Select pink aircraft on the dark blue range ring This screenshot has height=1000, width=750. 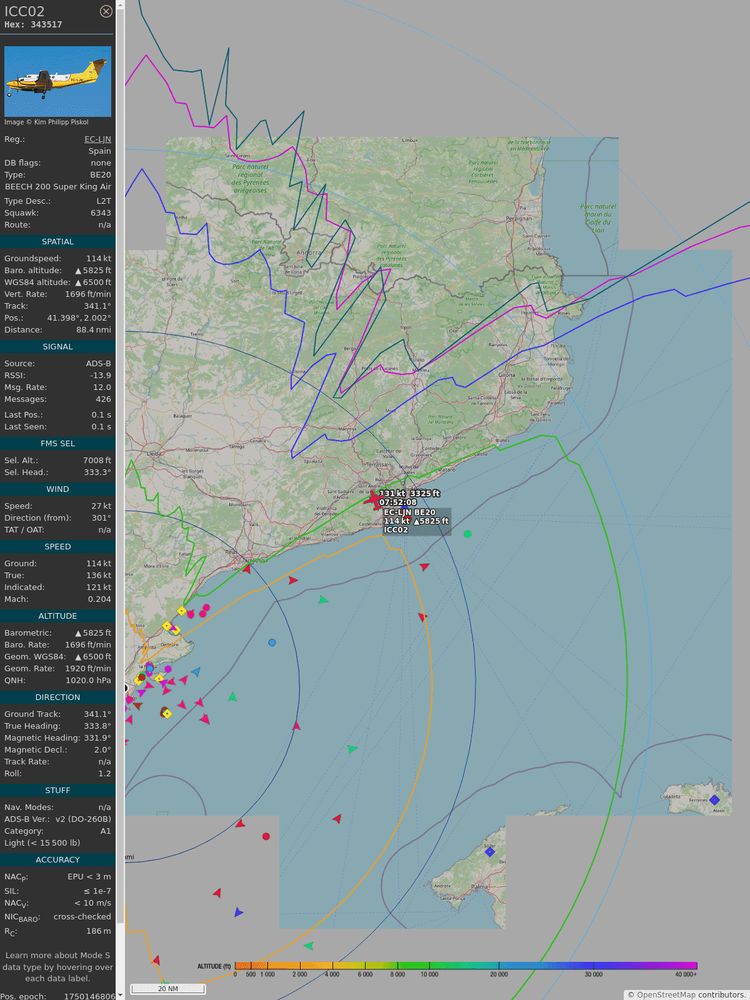tap(296, 725)
